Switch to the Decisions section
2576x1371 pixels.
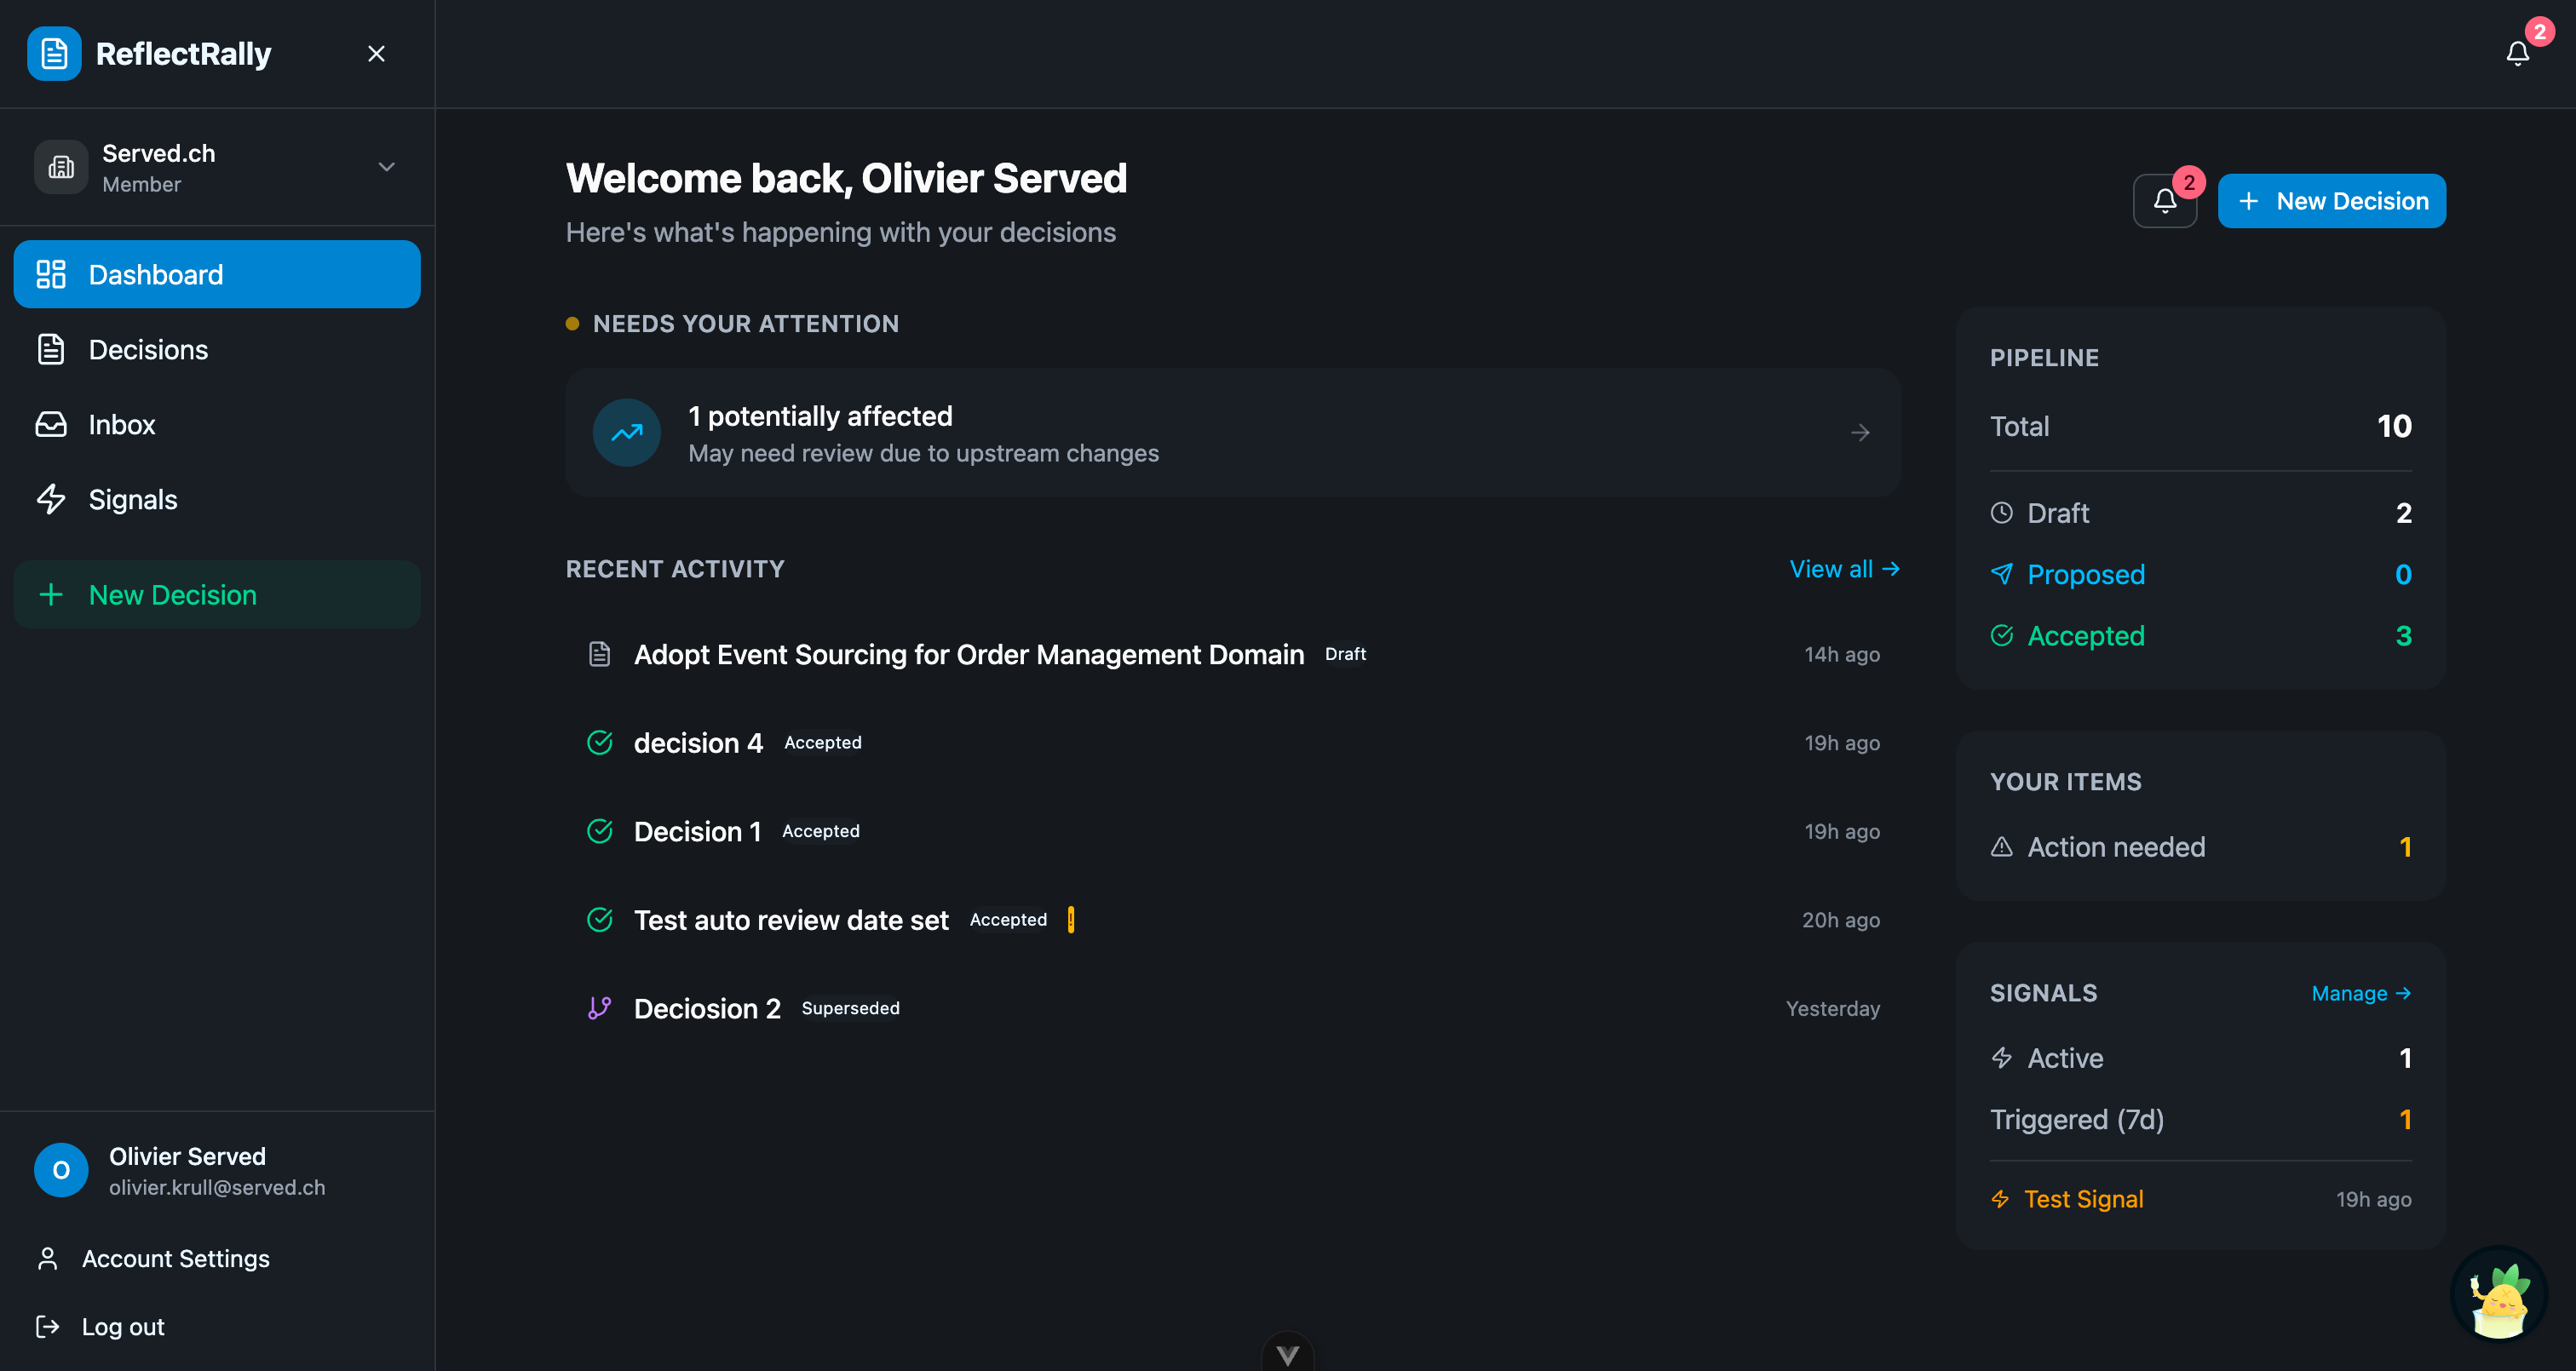coord(148,349)
